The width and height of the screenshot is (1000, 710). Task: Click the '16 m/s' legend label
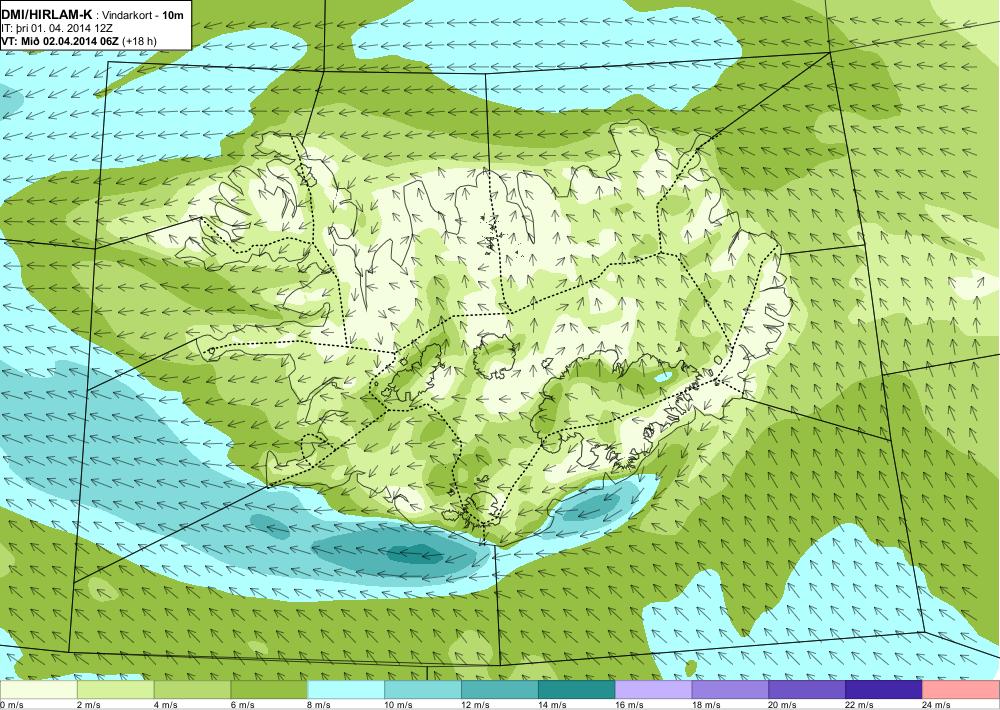(x=629, y=705)
